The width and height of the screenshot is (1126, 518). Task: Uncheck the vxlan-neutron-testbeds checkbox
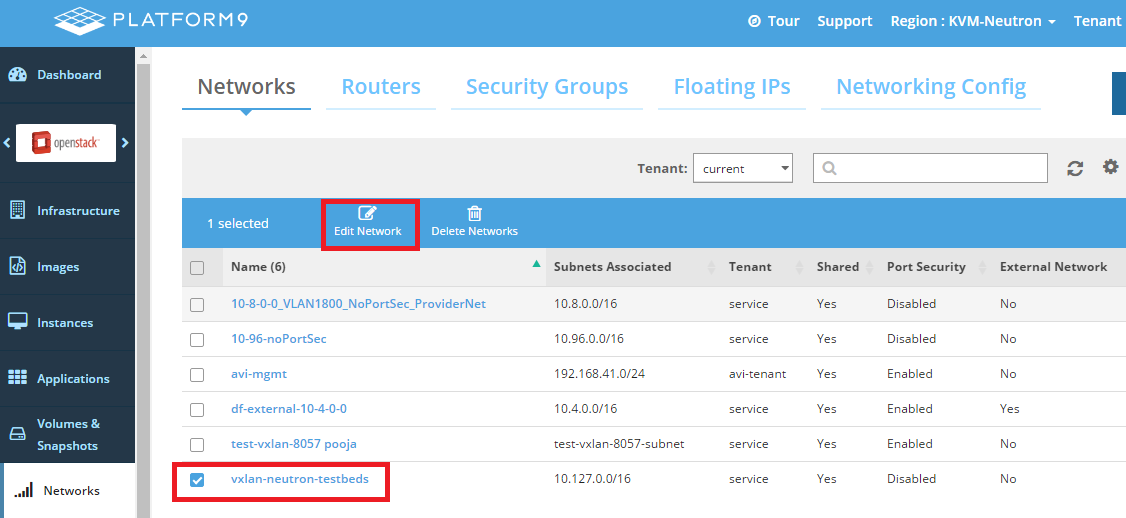pyautogui.click(x=197, y=480)
